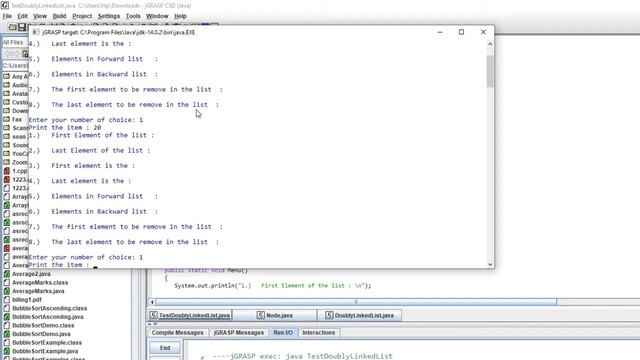The image size is (640, 360).
Task: Click the Fax folder icon
Action: pyautogui.click(x=7, y=119)
